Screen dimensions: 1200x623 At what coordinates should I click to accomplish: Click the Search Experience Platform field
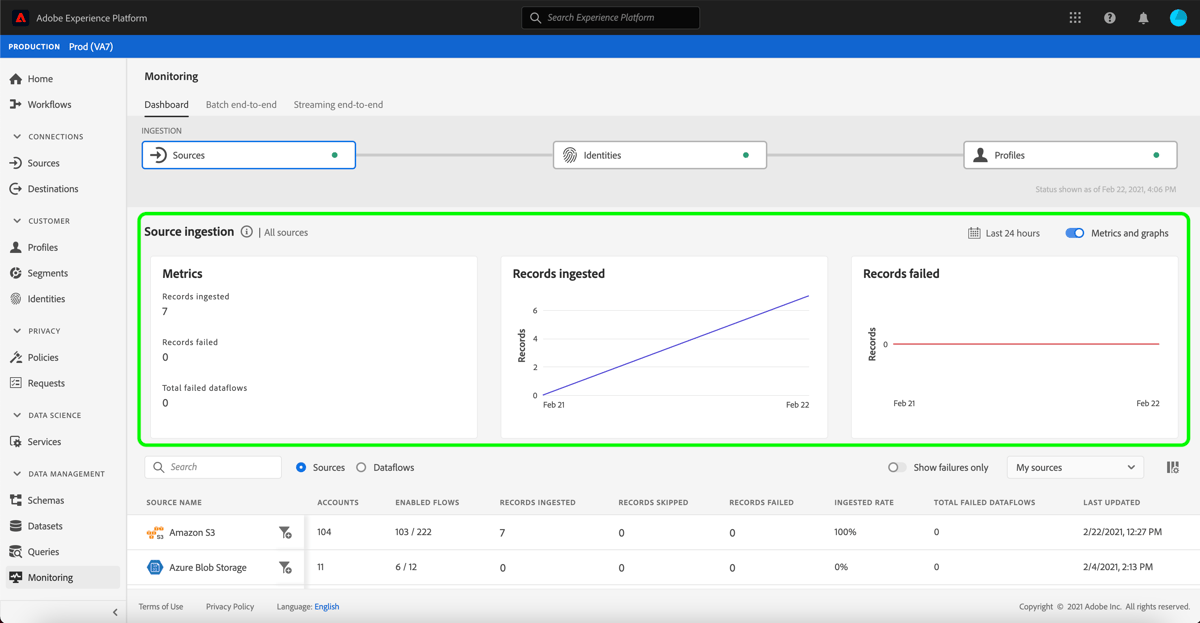tap(610, 17)
